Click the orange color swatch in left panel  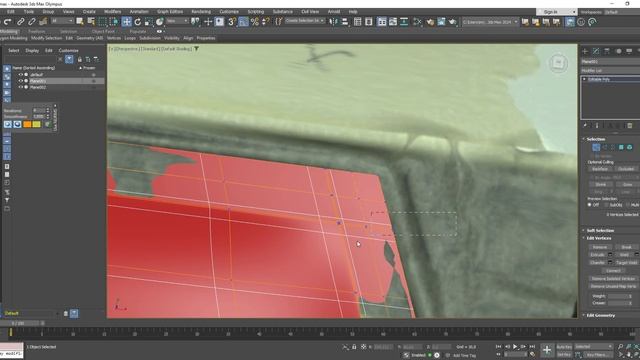27,124
